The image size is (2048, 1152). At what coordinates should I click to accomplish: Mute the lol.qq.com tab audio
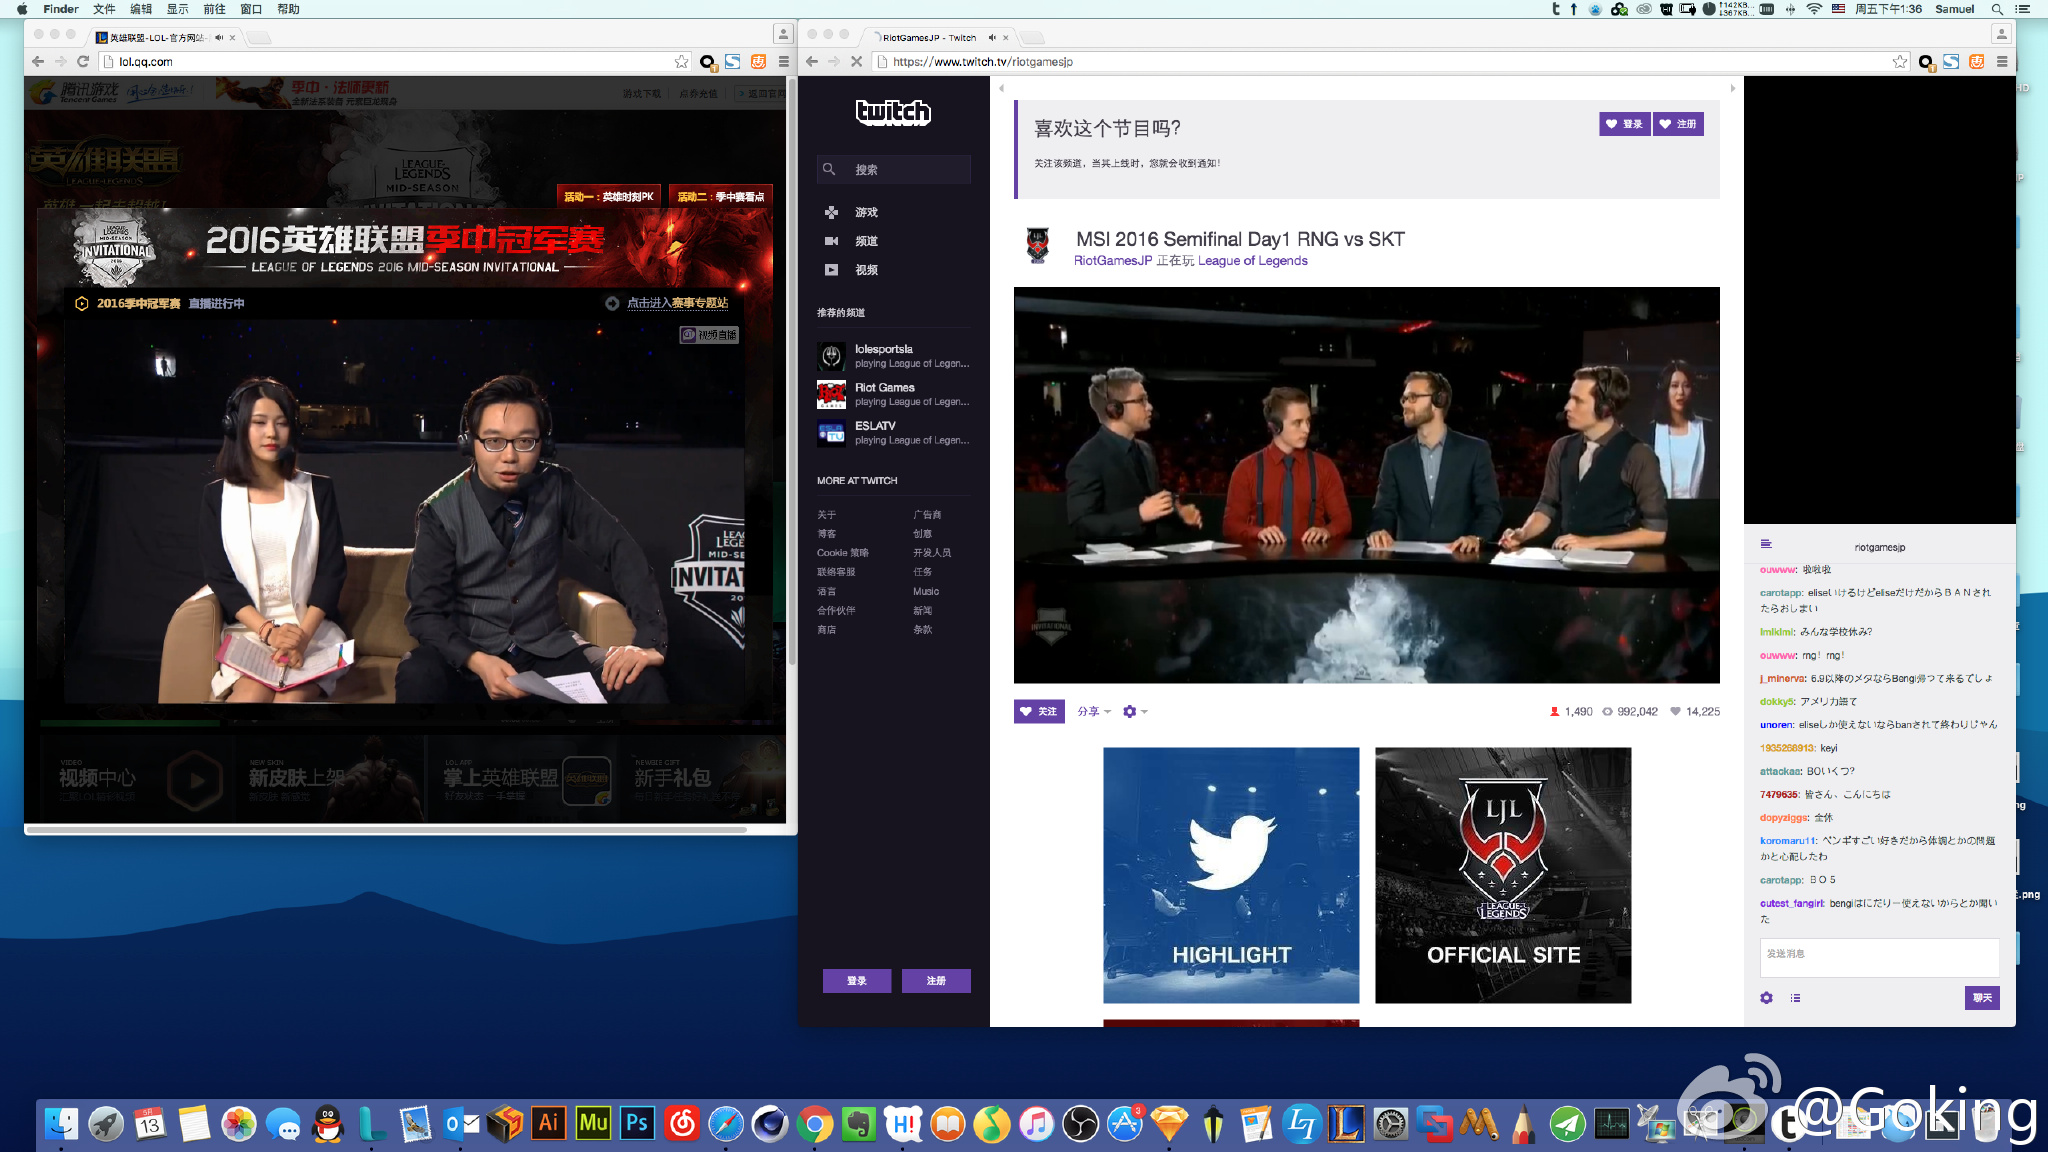(219, 38)
